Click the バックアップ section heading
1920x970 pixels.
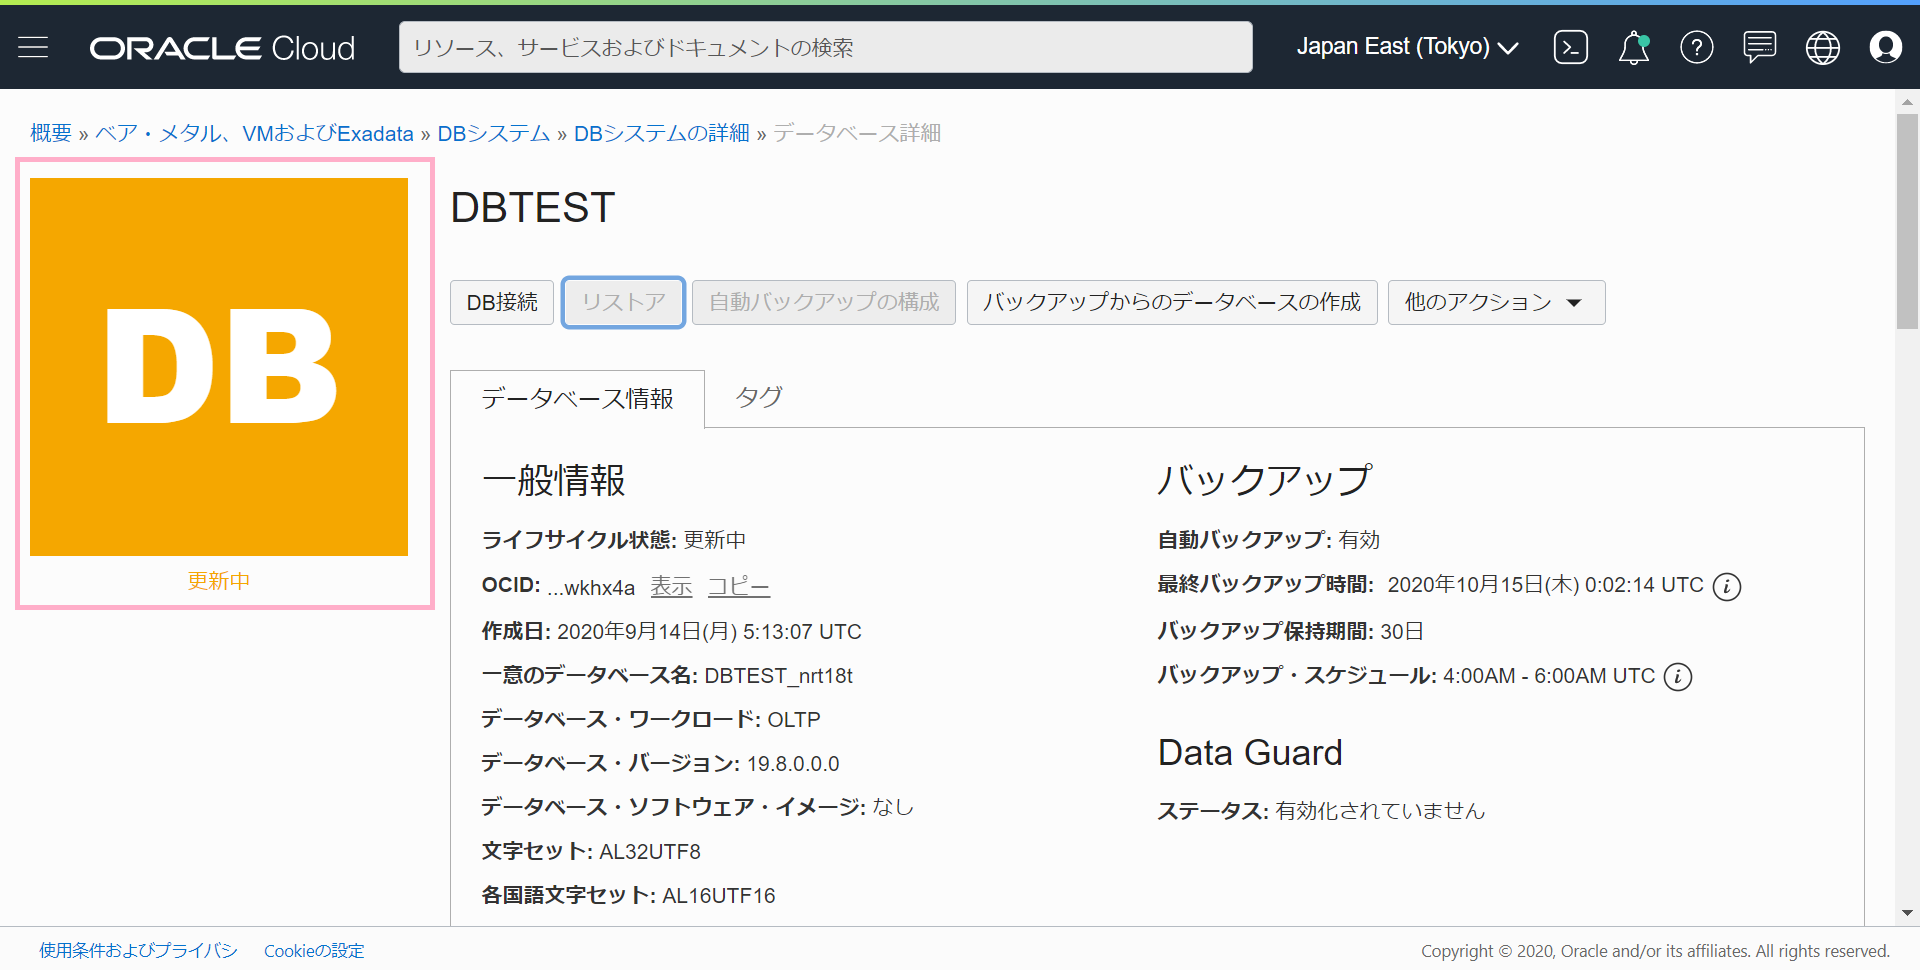tap(1265, 481)
